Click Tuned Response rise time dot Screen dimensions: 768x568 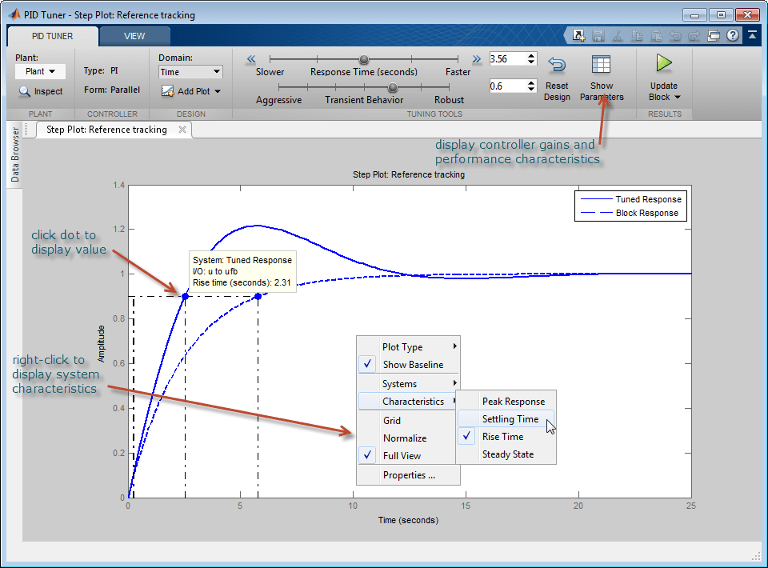click(185, 296)
